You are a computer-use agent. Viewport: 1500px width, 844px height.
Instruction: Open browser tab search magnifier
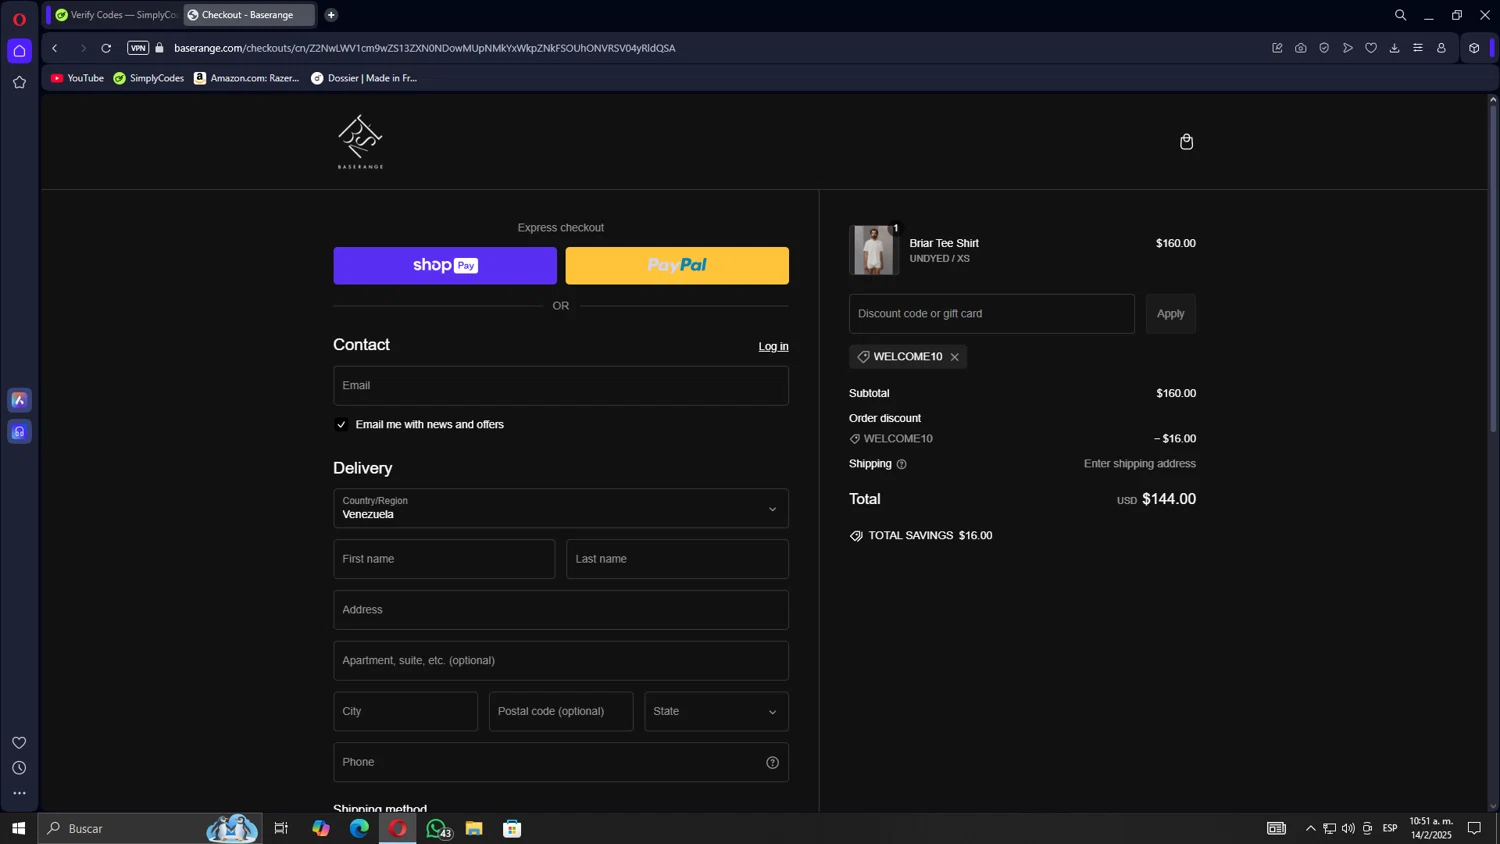1400,15
